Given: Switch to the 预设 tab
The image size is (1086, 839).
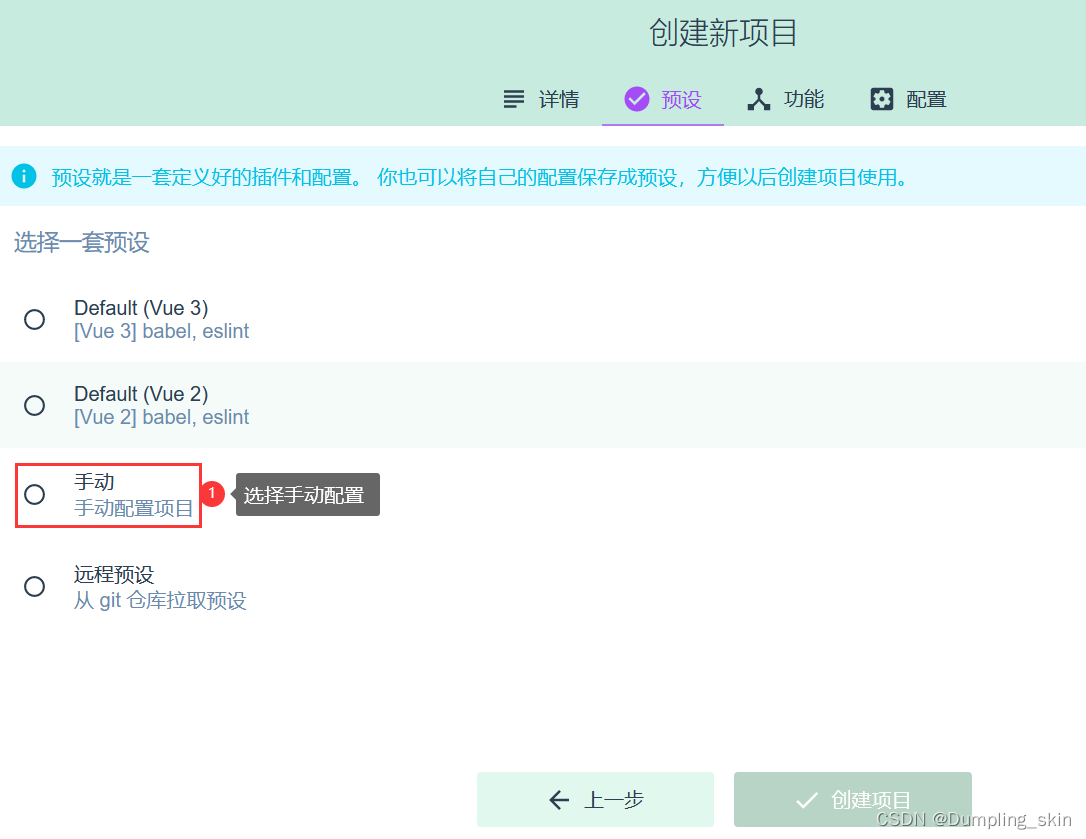Looking at the screenshot, I should (663, 99).
